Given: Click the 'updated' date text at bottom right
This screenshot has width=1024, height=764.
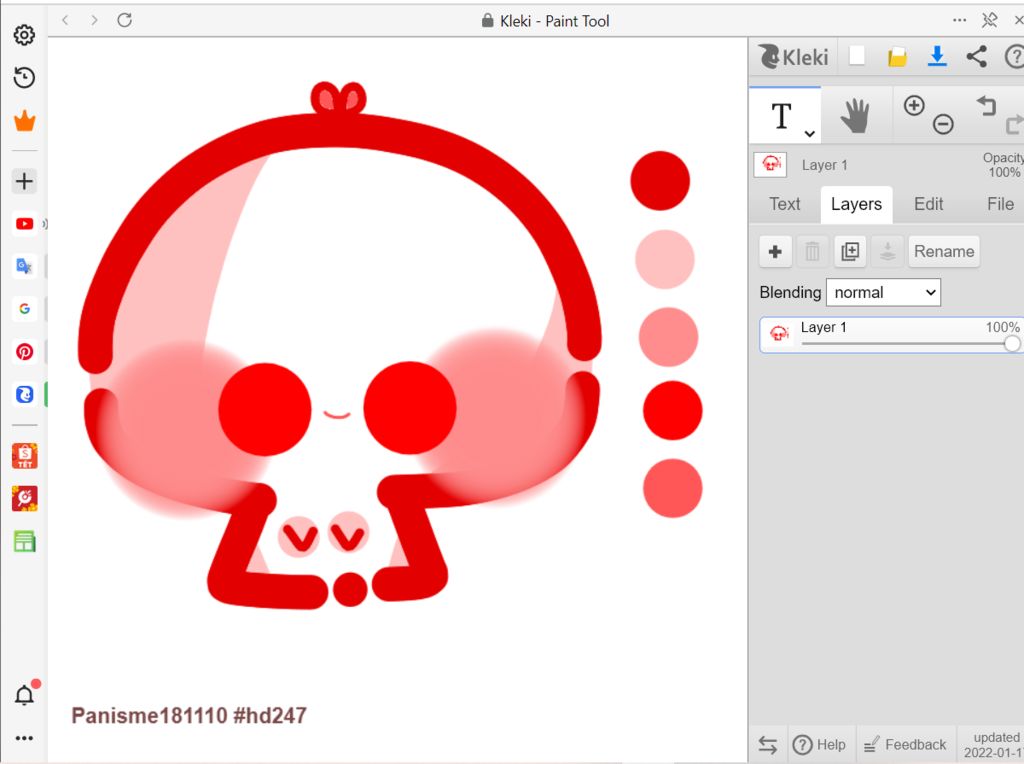Looking at the screenshot, I should (x=994, y=745).
